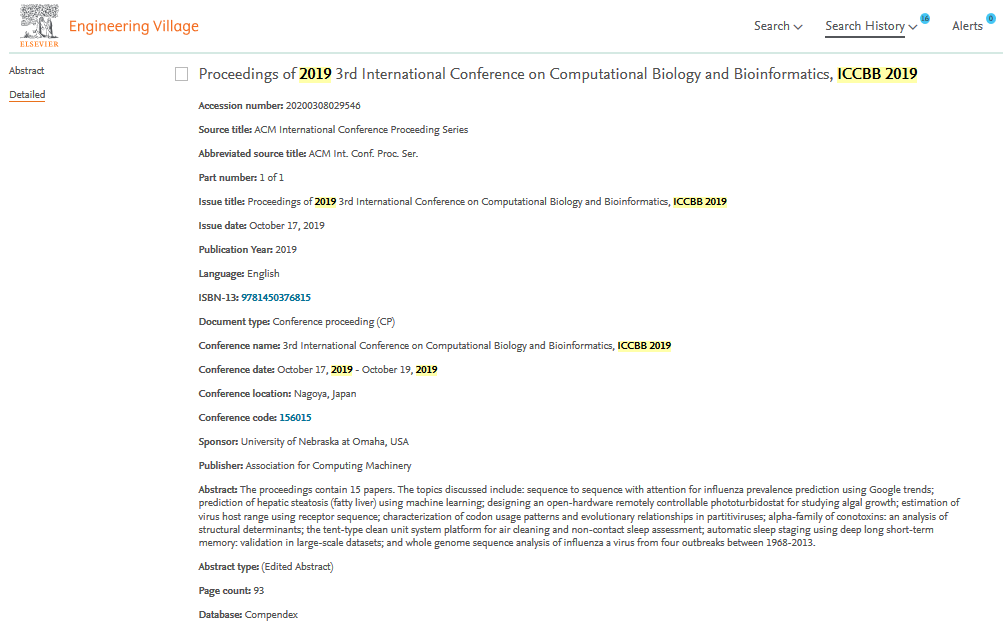This screenshot has width=1003, height=629.
Task: Click publisher Association for Computing Machinery
Action: (x=328, y=466)
